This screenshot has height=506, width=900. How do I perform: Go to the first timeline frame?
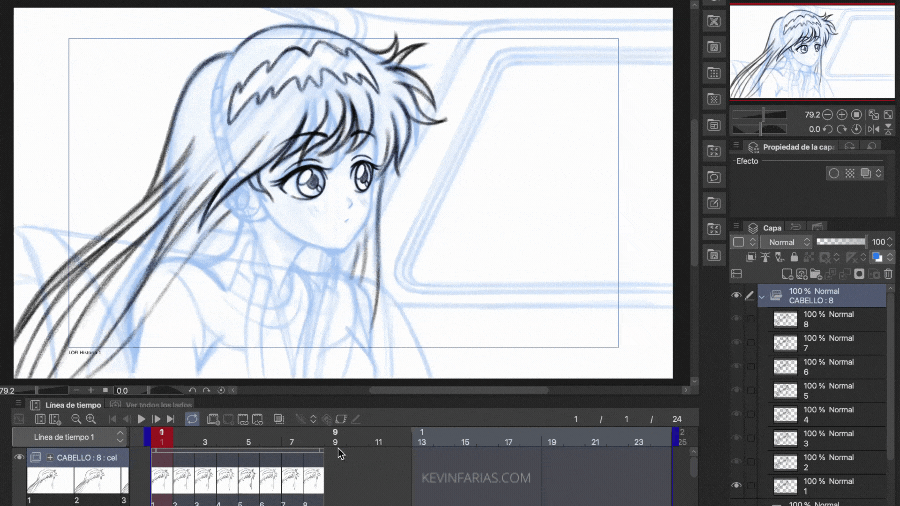[x=112, y=419]
